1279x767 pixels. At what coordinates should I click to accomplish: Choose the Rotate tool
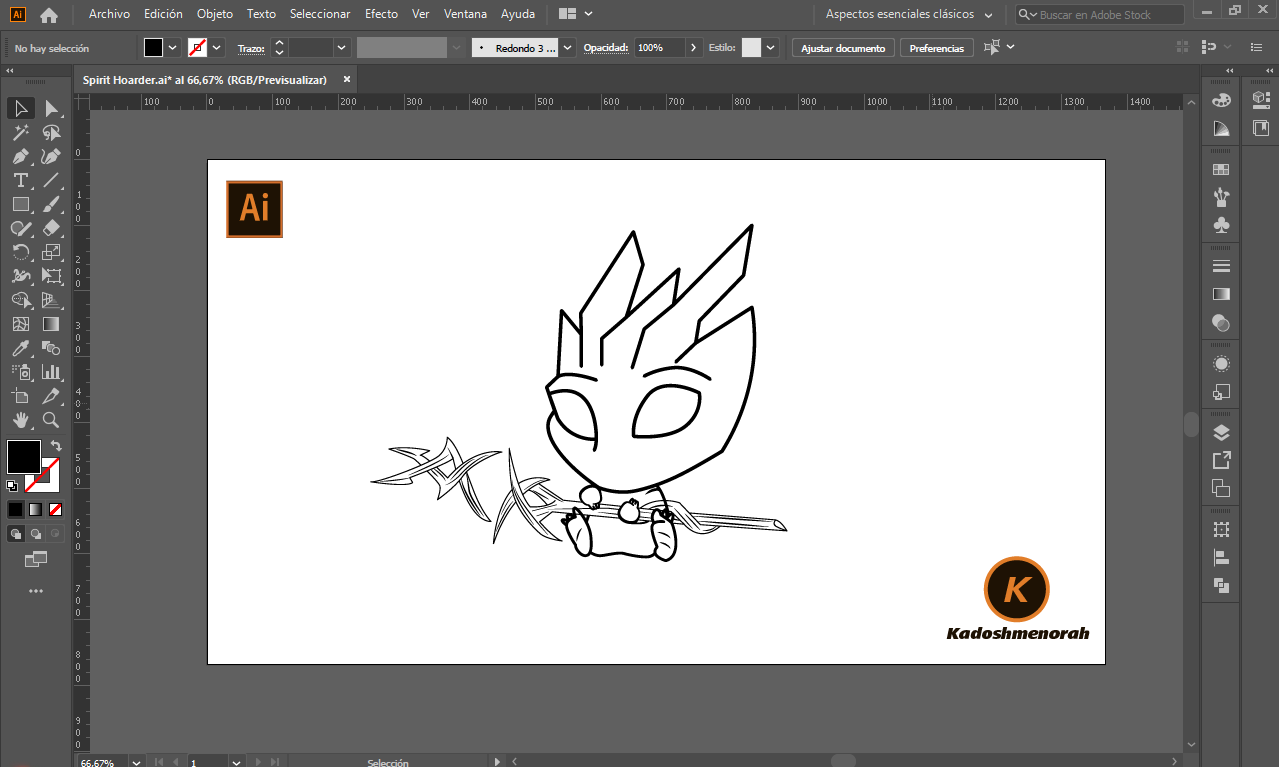click(21, 252)
